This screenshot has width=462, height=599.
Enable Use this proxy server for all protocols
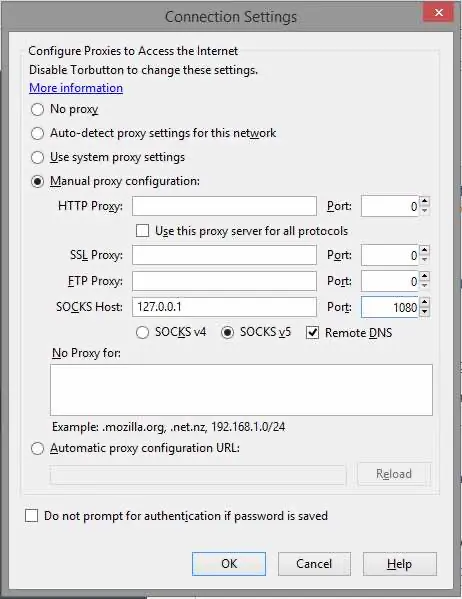(143, 231)
